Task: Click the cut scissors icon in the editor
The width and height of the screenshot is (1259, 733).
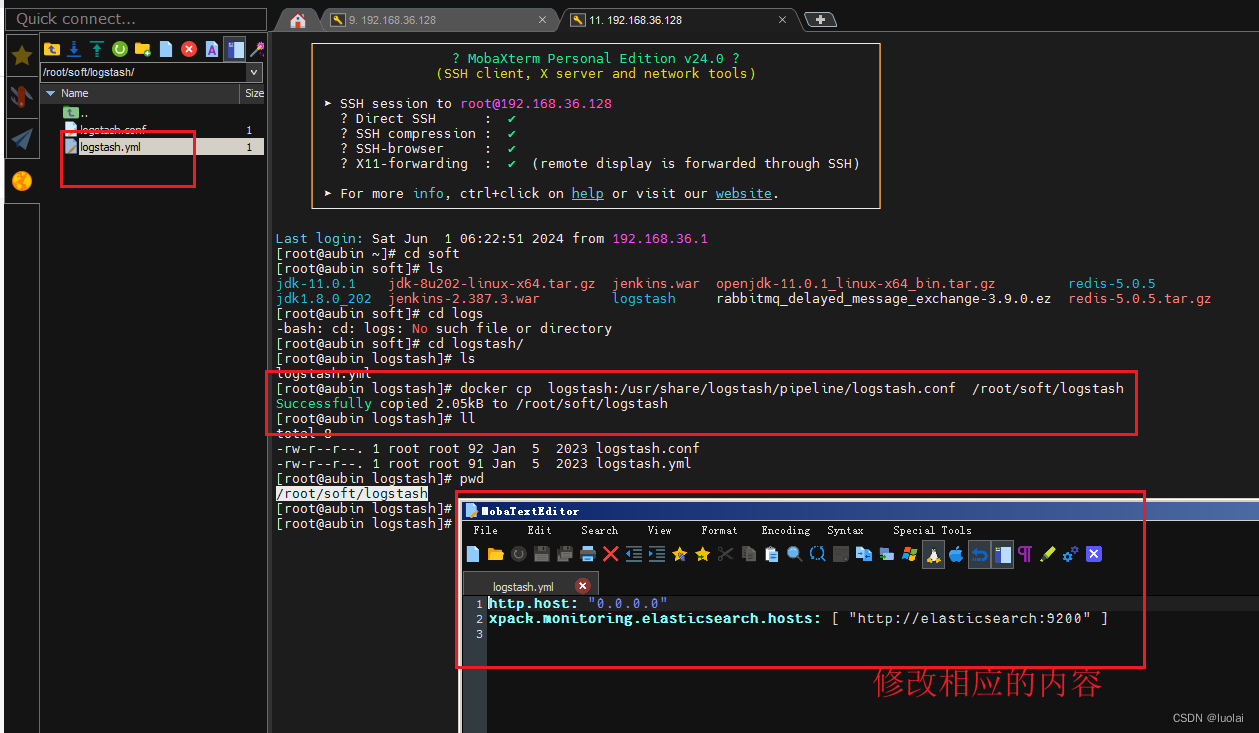Action: point(725,554)
